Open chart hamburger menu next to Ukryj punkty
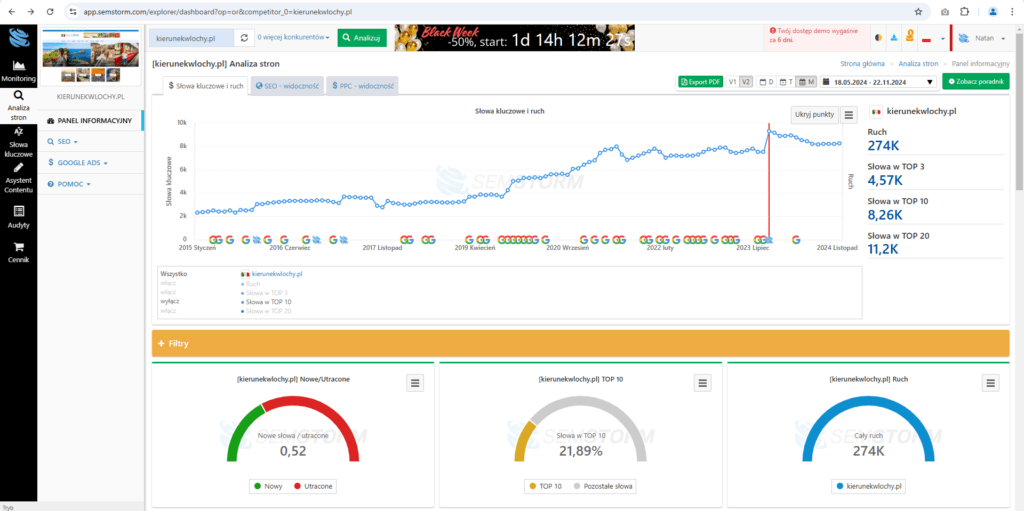The width and height of the screenshot is (1024, 511). (848, 115)
